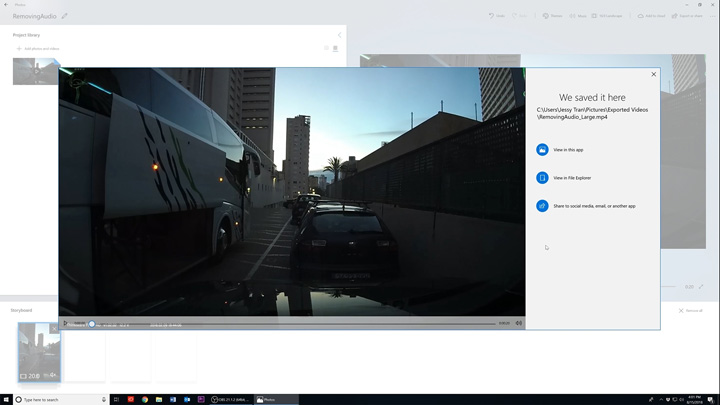Click Export or share in toolbar
The image size is (720, 405).
[687, 16]
